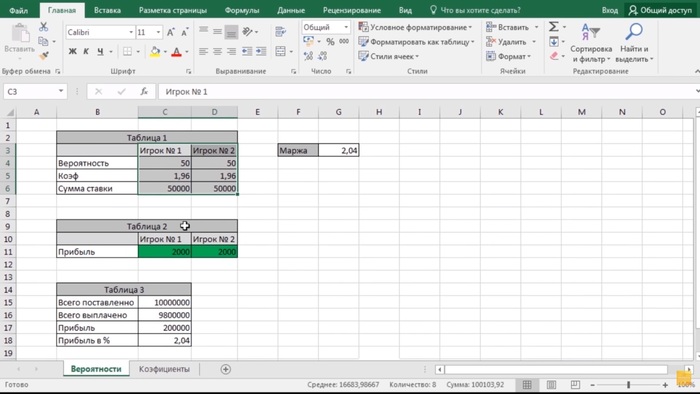The width and height of the screenshot is (700, 394).
Task: Click the Decrease Decimal icon
Action: coord(322,56)
